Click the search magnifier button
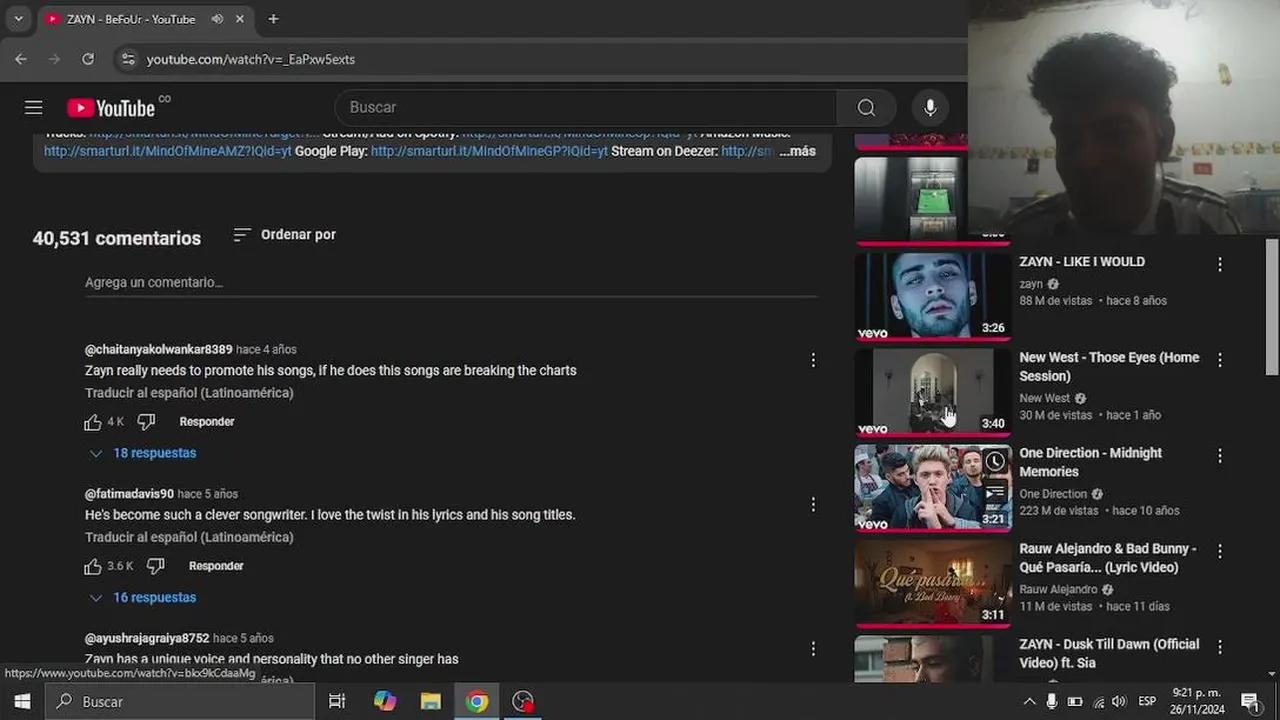Screen dimensions: 1280x720 pyautogui.click(x=866, y=108)
